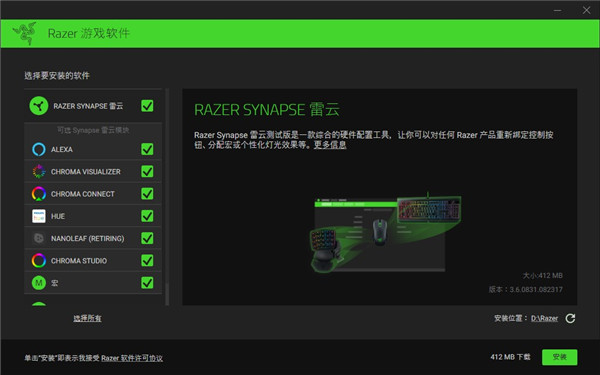Select the CHROMA STUDIO row label

click(79, 261)
